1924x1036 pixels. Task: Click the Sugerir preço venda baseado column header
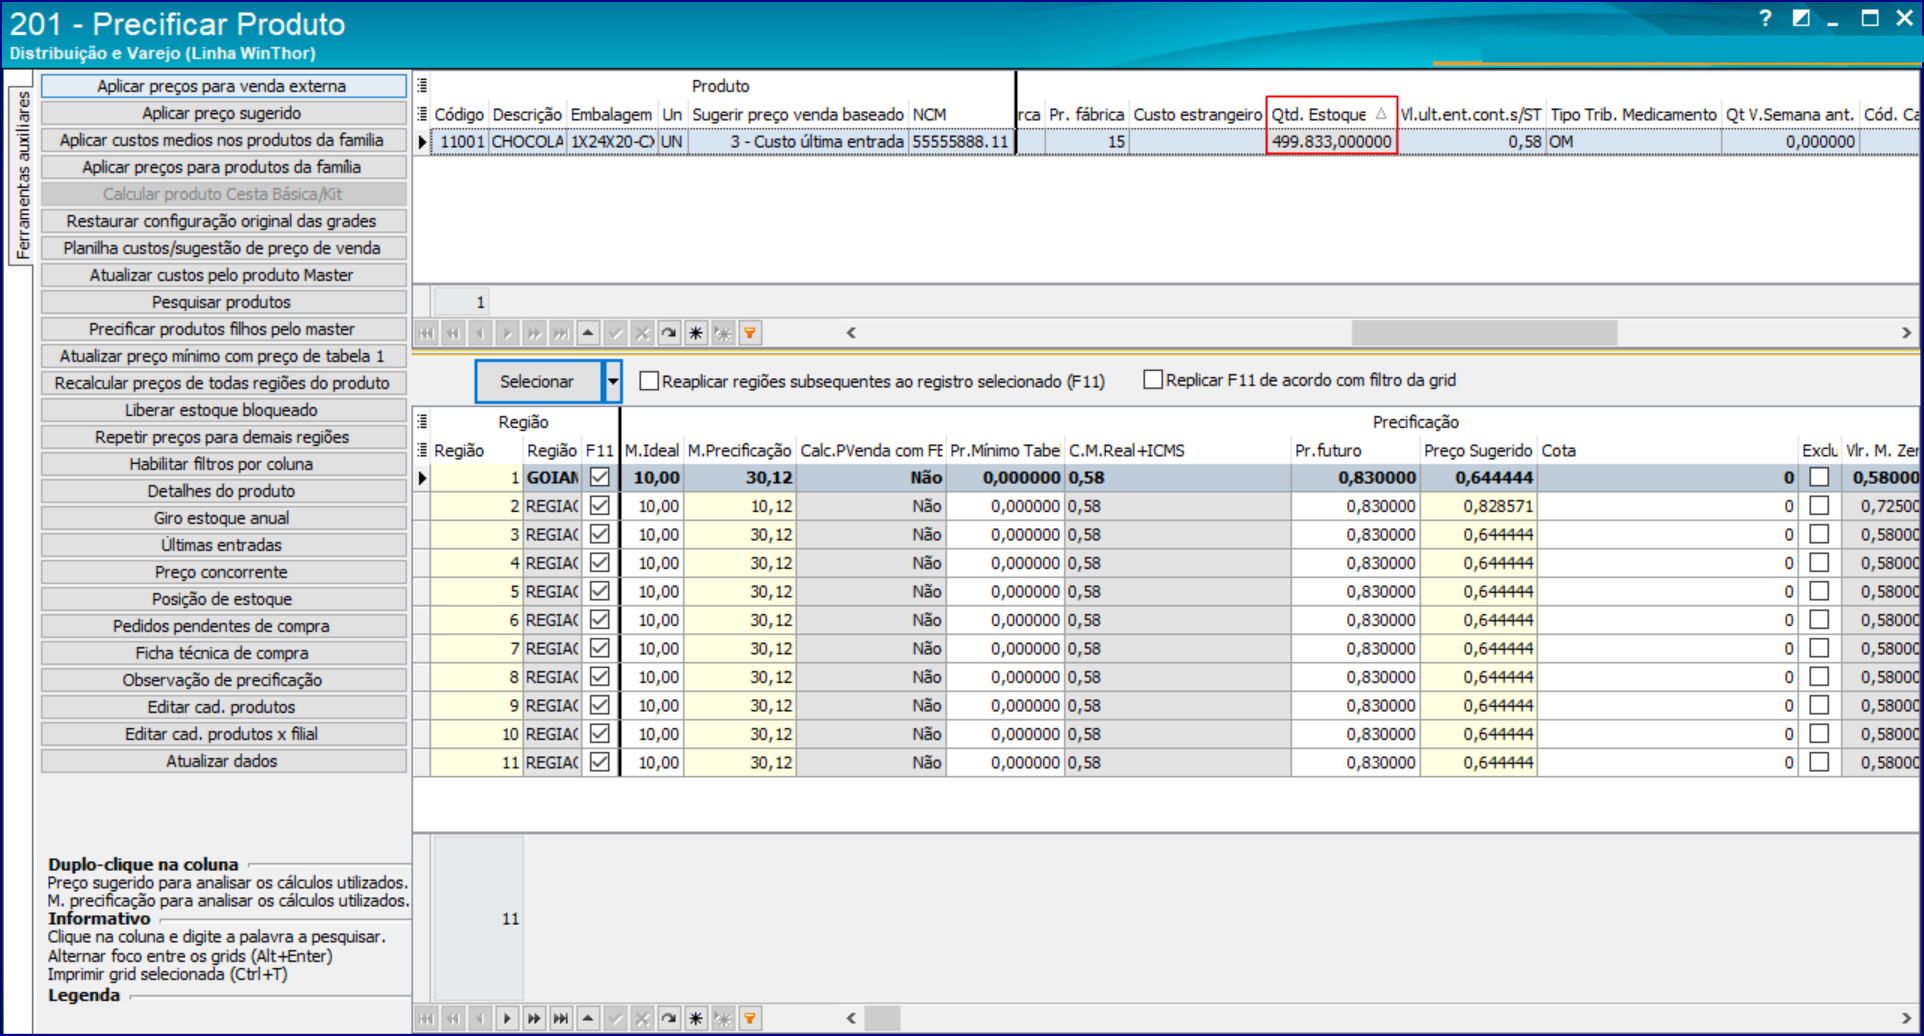(x=798, y=114)
